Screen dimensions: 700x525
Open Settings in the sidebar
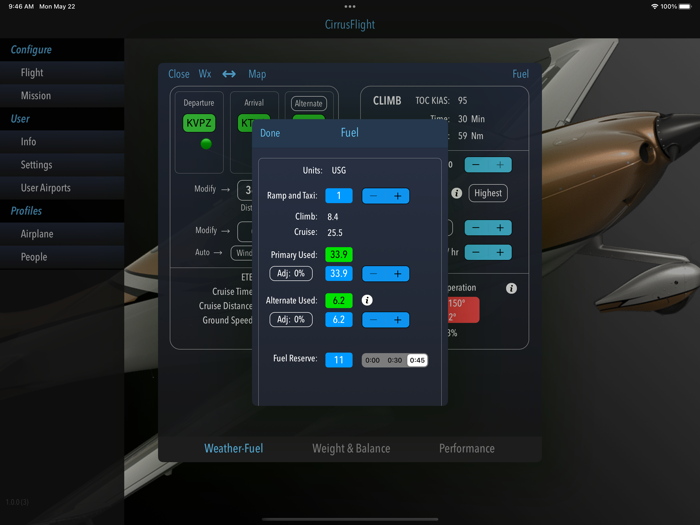pos(62,165)
